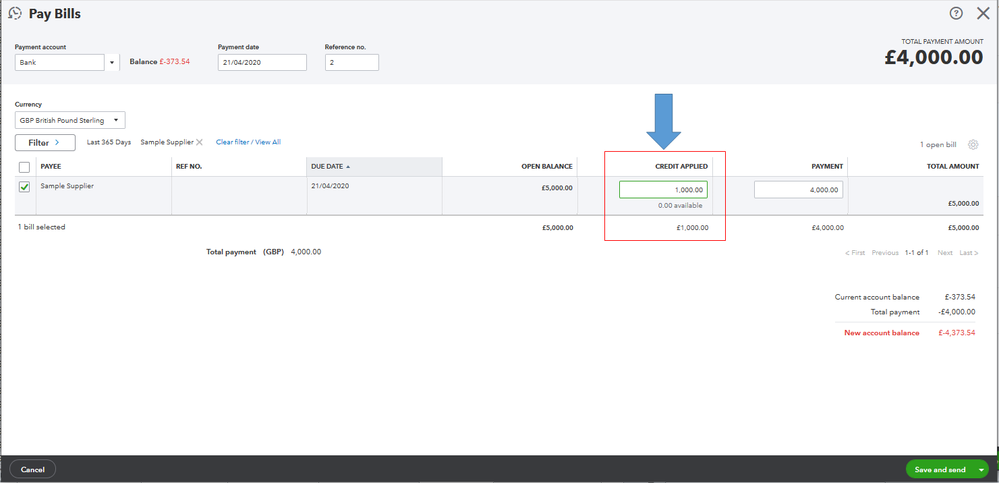
Task: Go to Previous page link
Action: (x=885, y=253)
